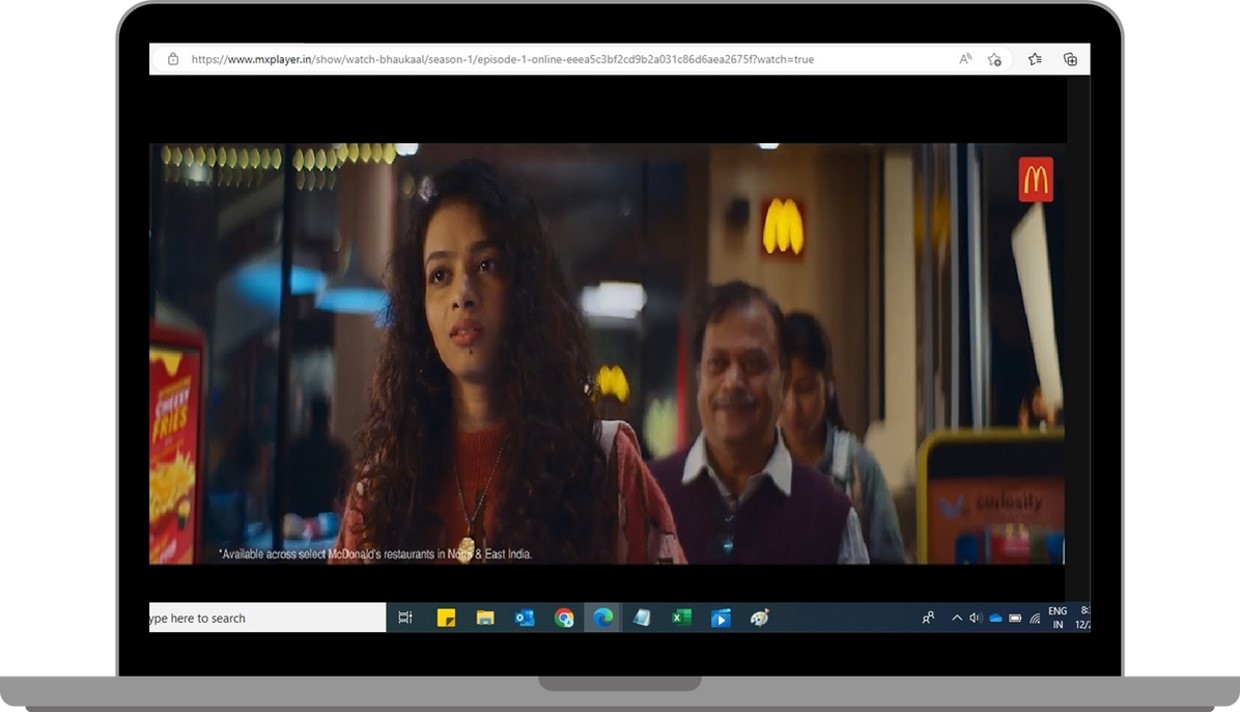Open Movies & TV app from taskbar

(720, 618)
